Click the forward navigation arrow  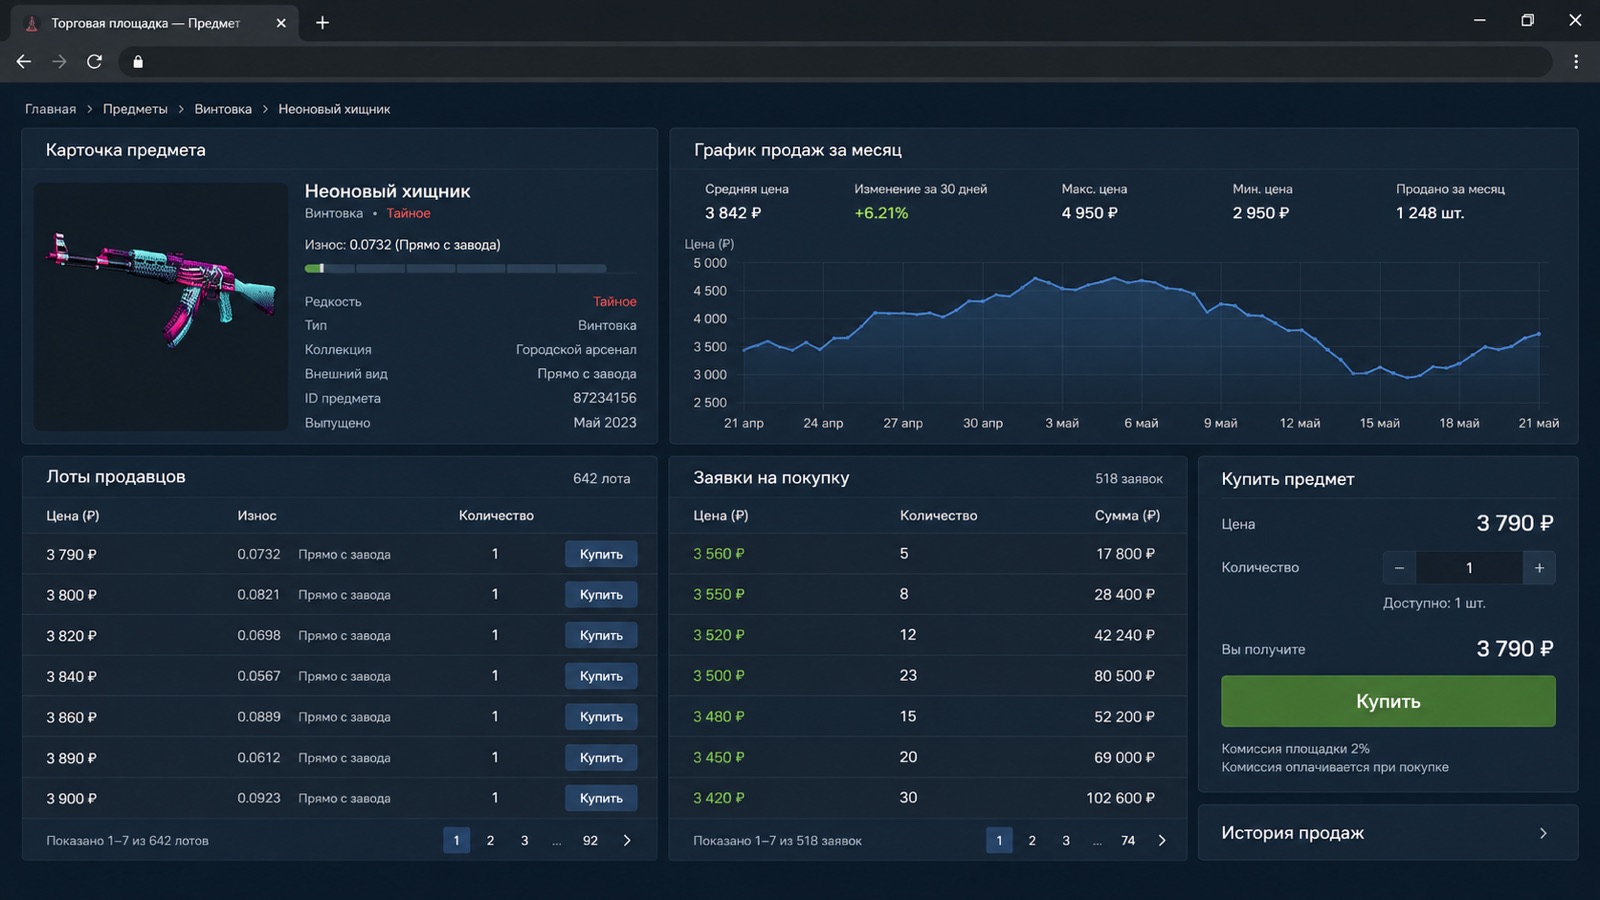pos(59,62)
